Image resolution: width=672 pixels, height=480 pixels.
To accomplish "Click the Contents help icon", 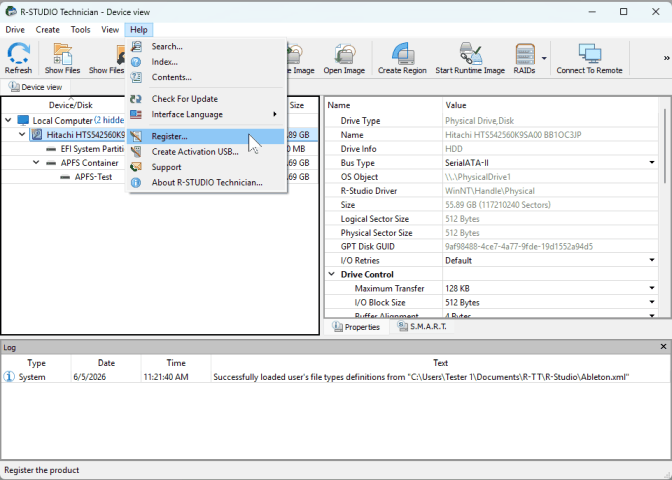I will pyautogui.click(x=136, y=77).
